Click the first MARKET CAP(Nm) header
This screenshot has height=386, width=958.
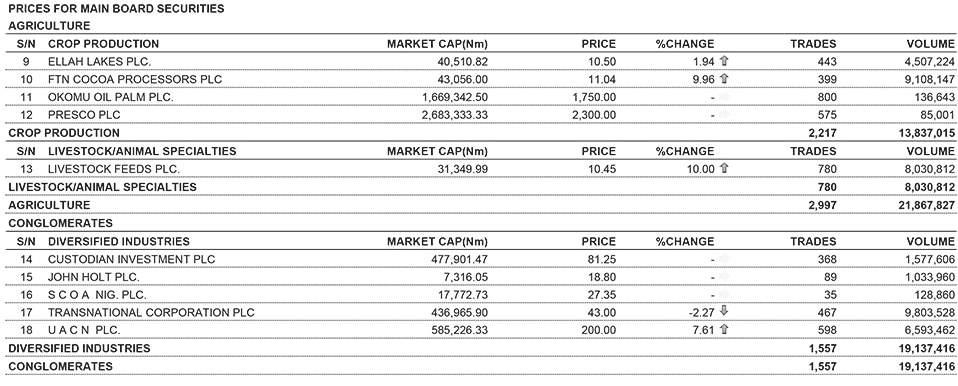coord(437,44)
